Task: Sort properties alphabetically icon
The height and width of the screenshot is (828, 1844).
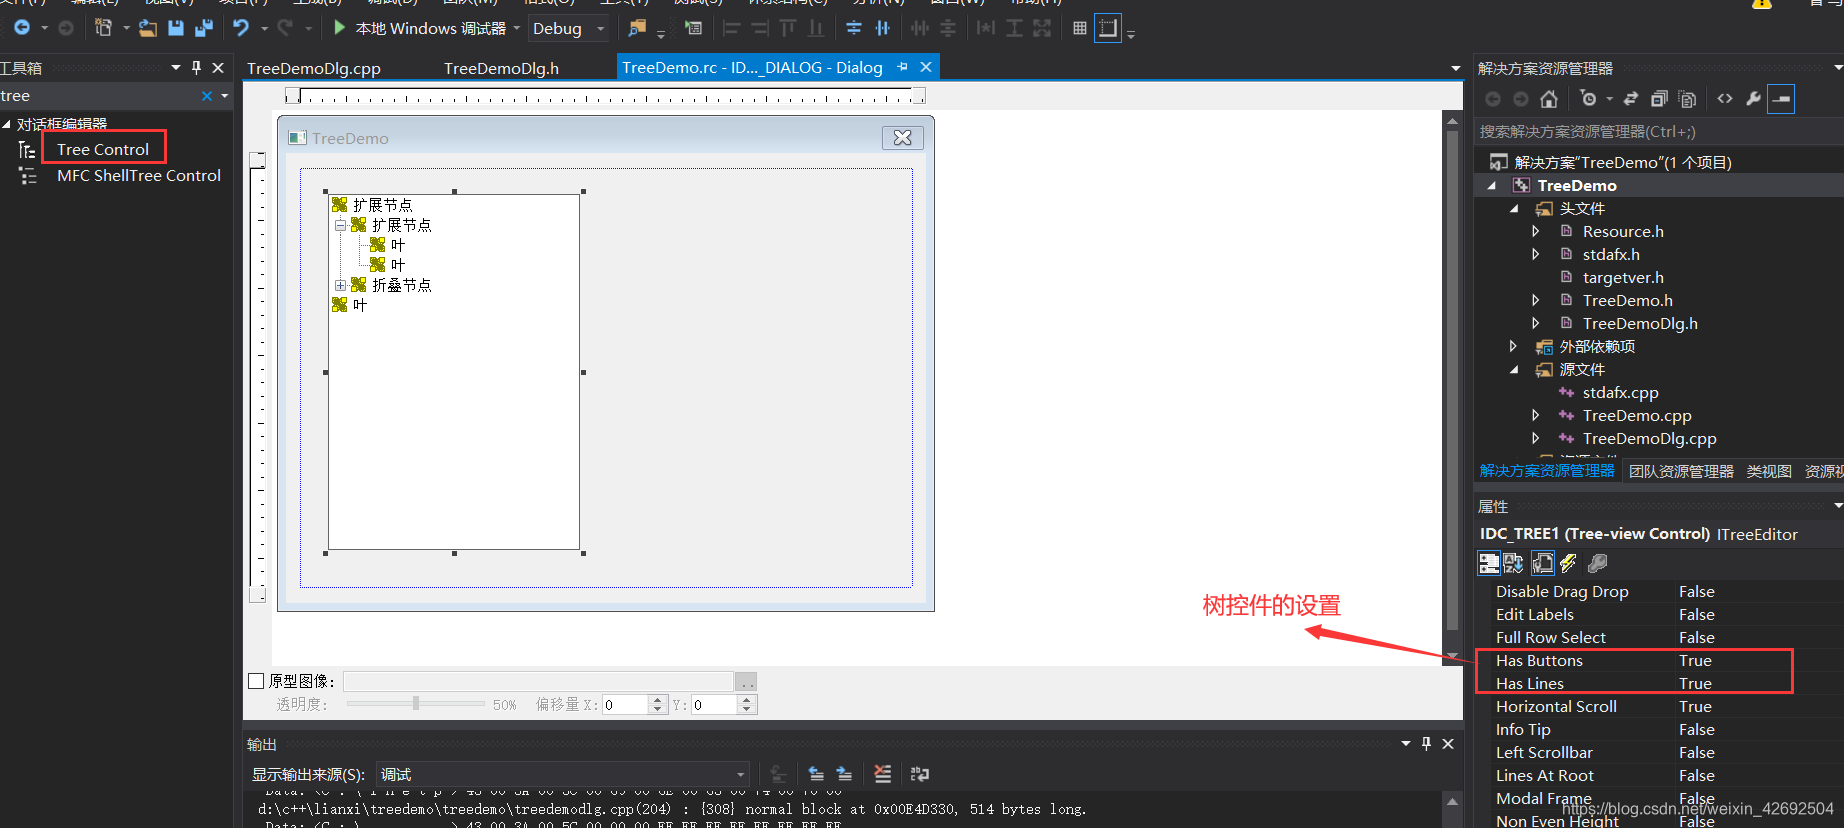Action: coord(1514,563)
